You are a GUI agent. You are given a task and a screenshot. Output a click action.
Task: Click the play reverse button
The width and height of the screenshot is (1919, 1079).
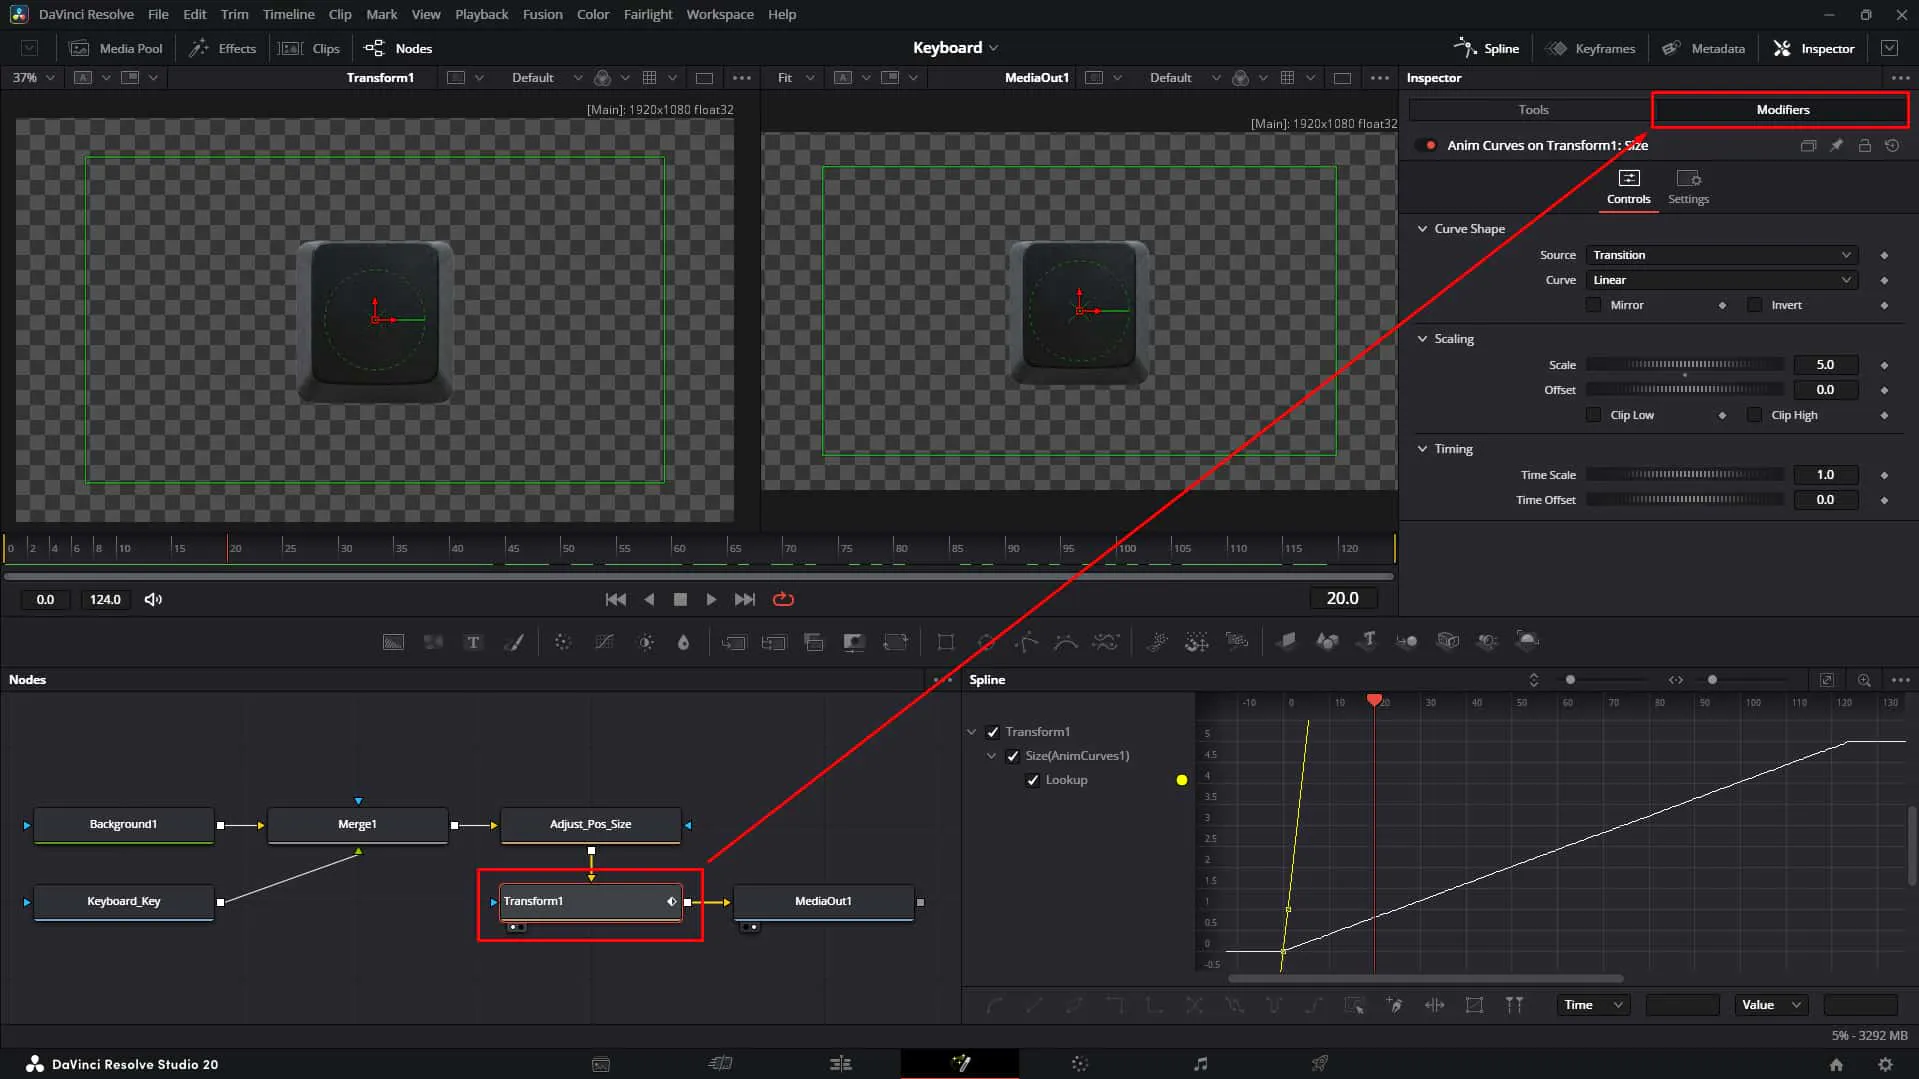tap(649, 599)
